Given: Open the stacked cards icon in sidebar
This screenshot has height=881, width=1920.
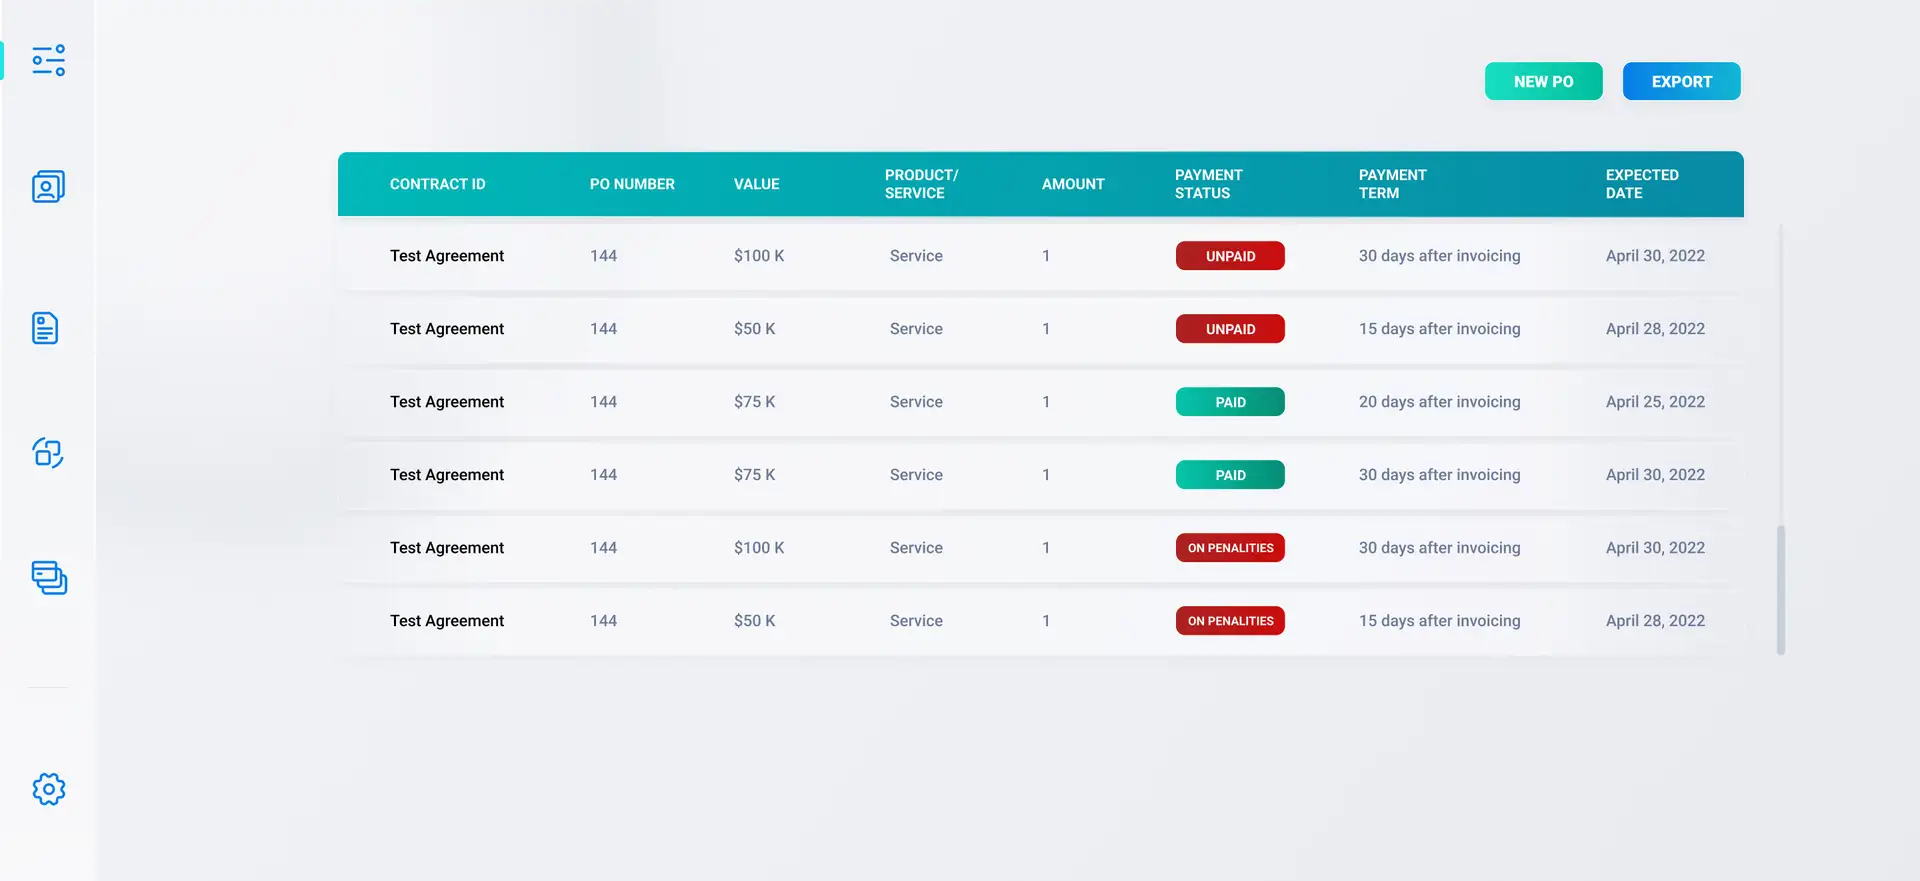Looking at the screenshot, I should click(x=49, y=578).
